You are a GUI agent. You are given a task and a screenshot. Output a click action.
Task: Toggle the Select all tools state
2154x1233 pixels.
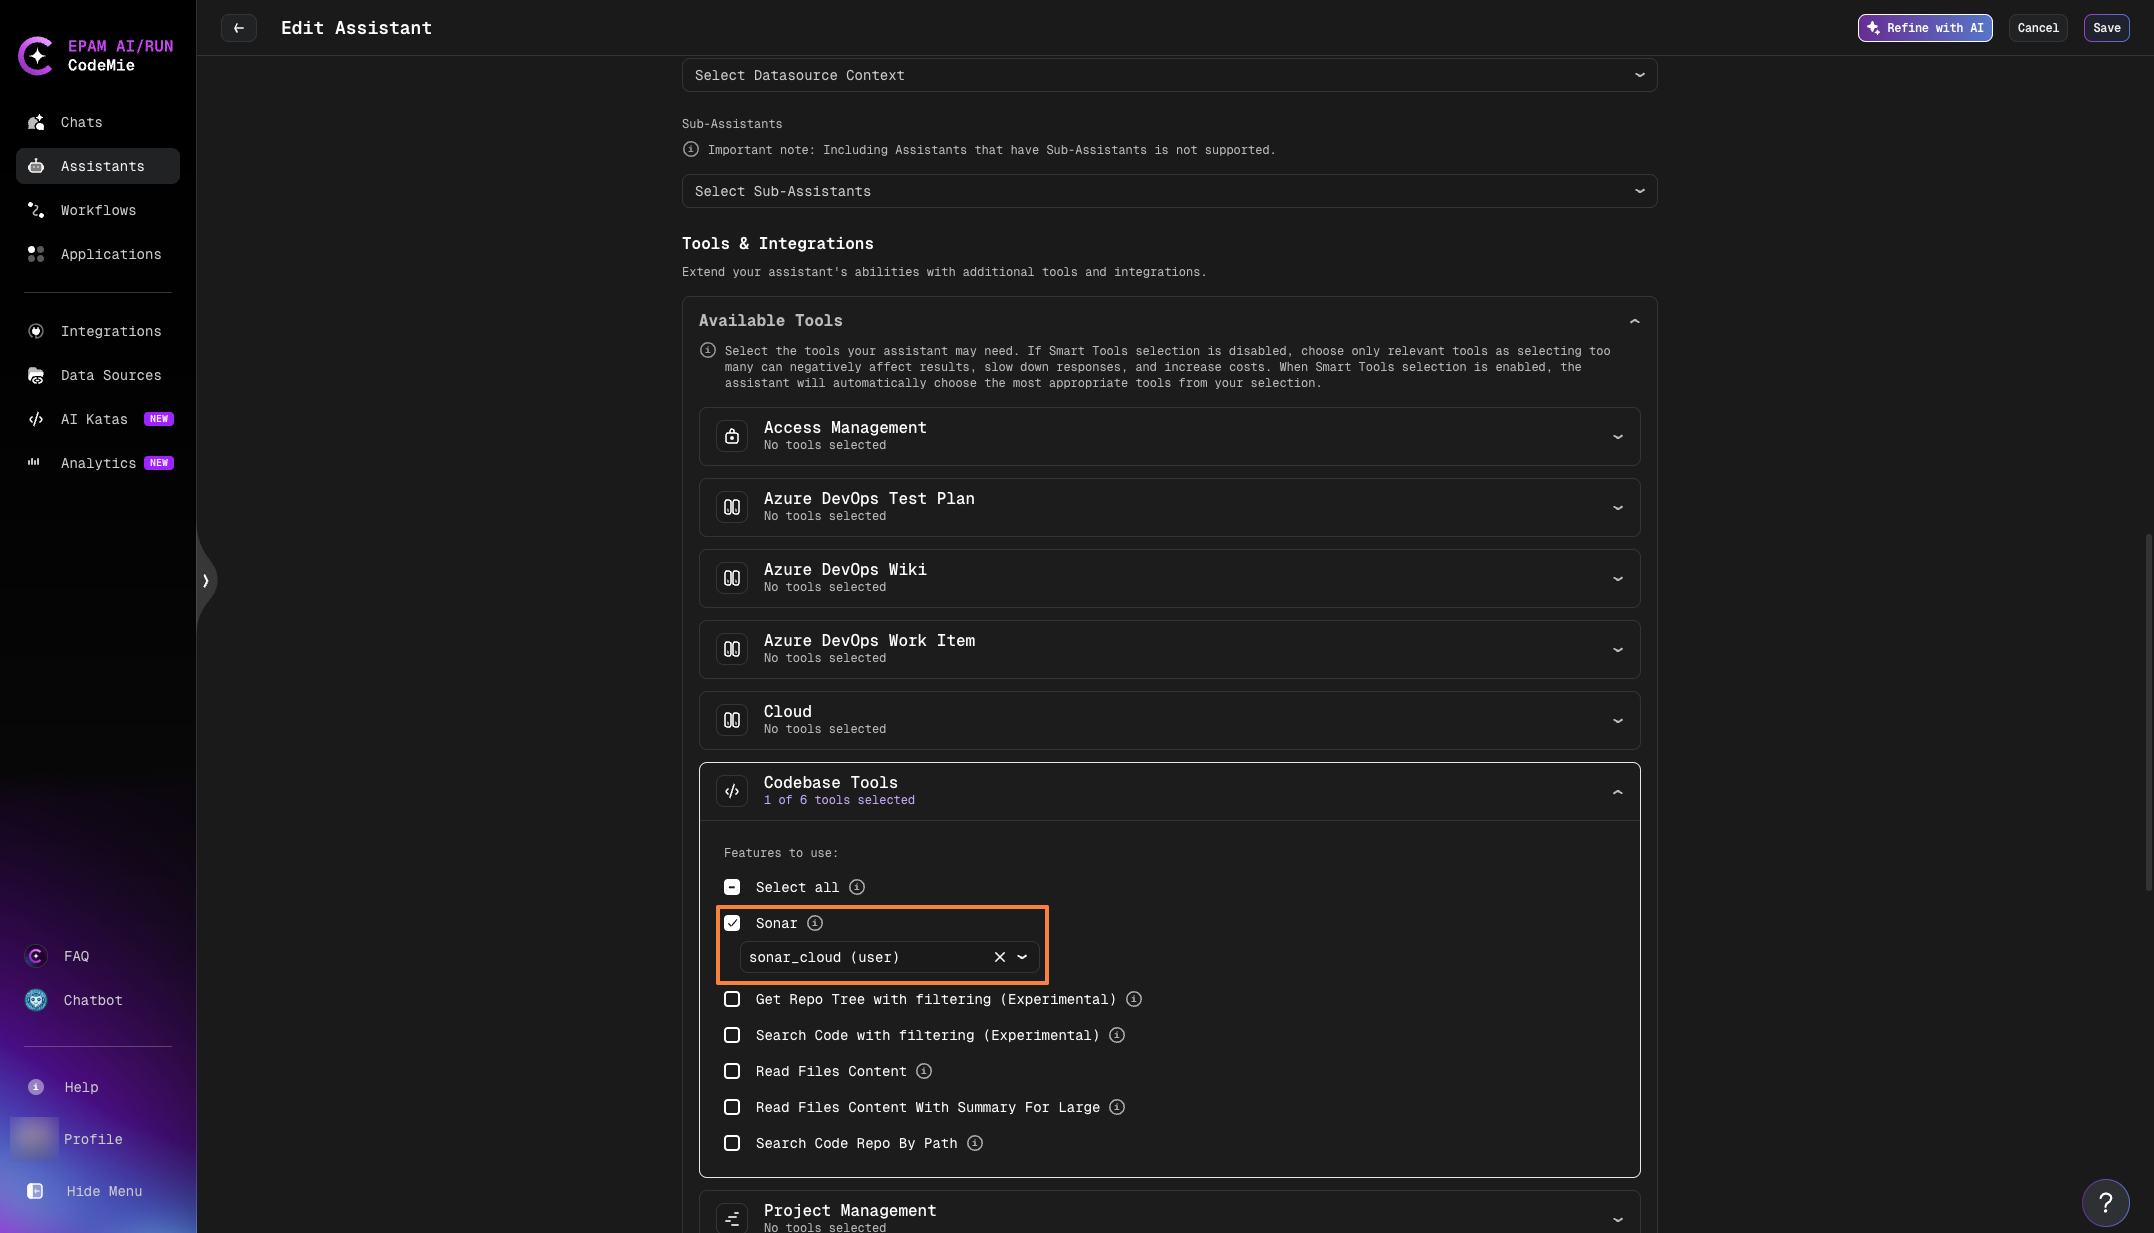pyautogui.click(x=732, y=887)
